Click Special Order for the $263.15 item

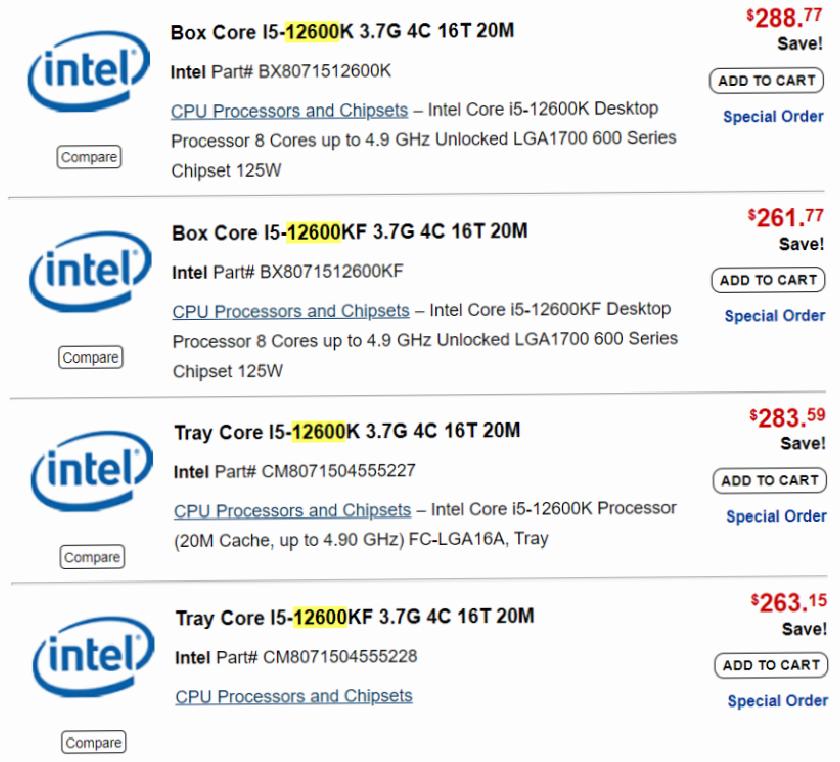pos(778,701)
